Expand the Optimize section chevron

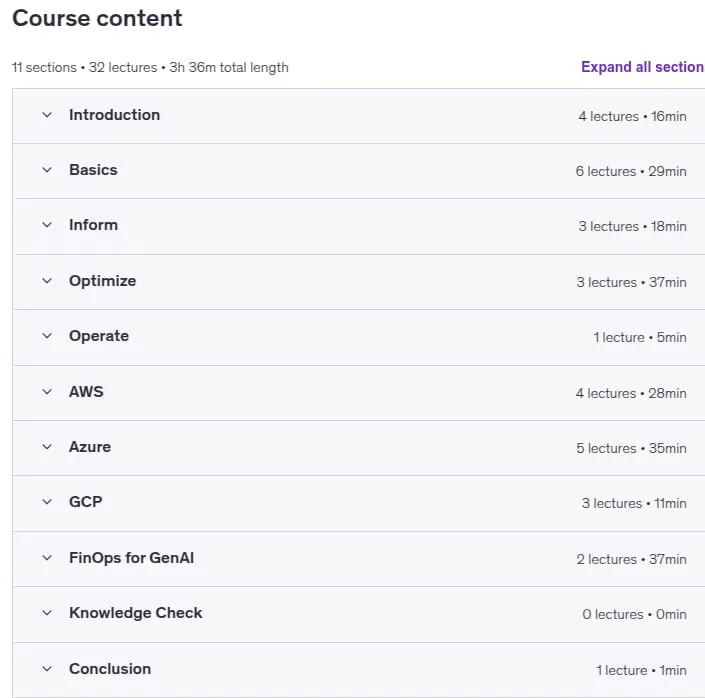pyautogui.click(x=47, y=281)
